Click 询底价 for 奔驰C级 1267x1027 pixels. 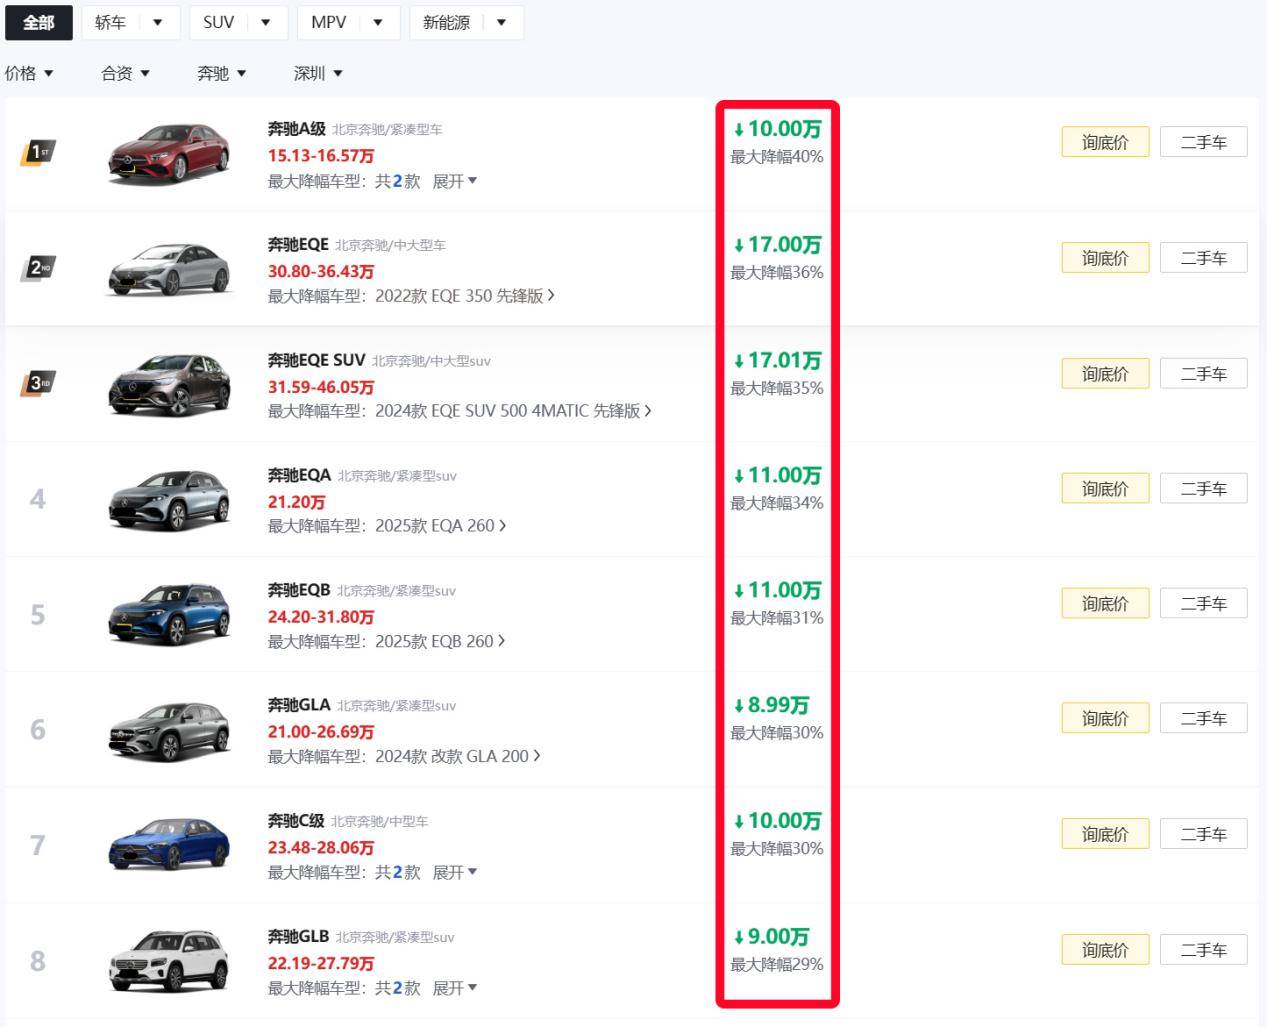pos(1105,834)
